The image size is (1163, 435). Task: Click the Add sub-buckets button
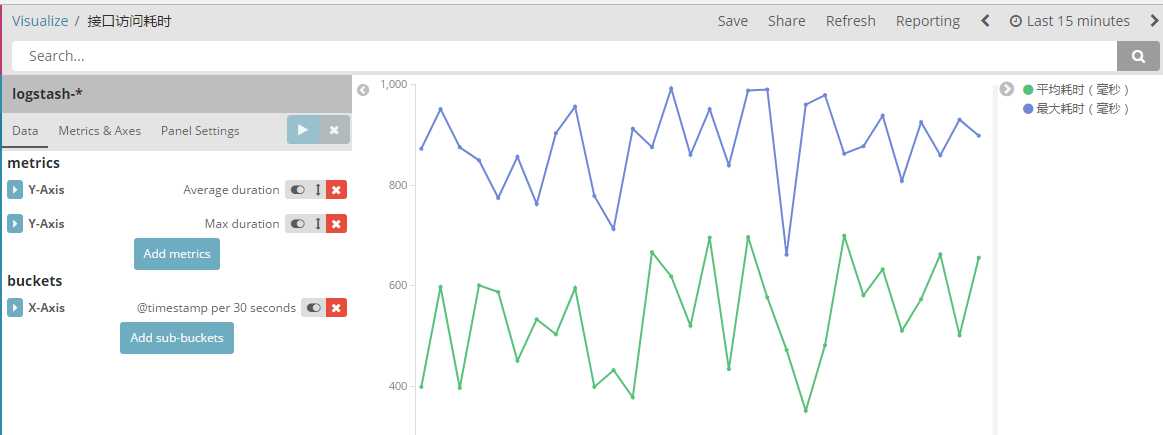(177, 338)
